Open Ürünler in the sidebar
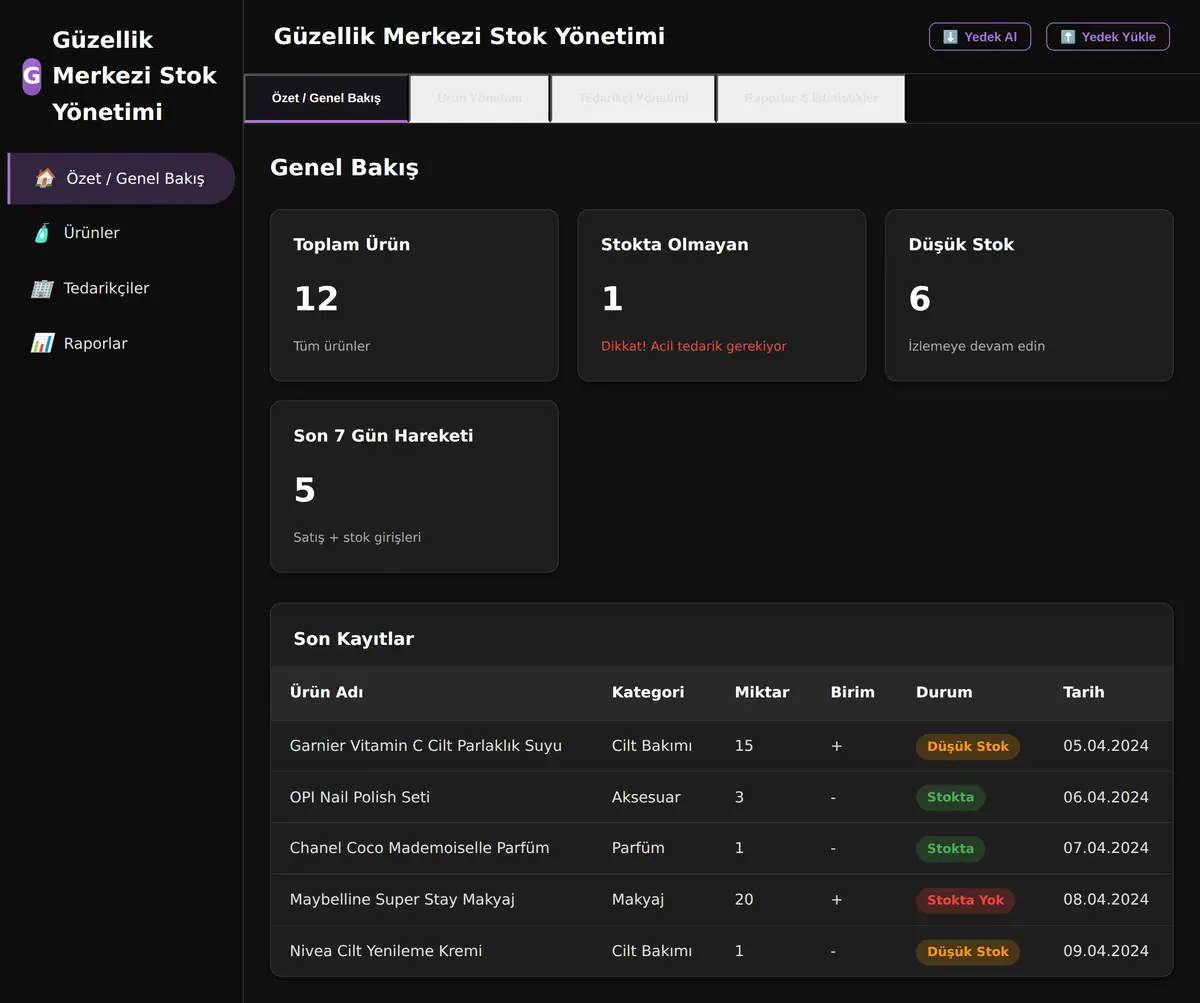Viewport: 1200px width, 1003px height. 121,233
